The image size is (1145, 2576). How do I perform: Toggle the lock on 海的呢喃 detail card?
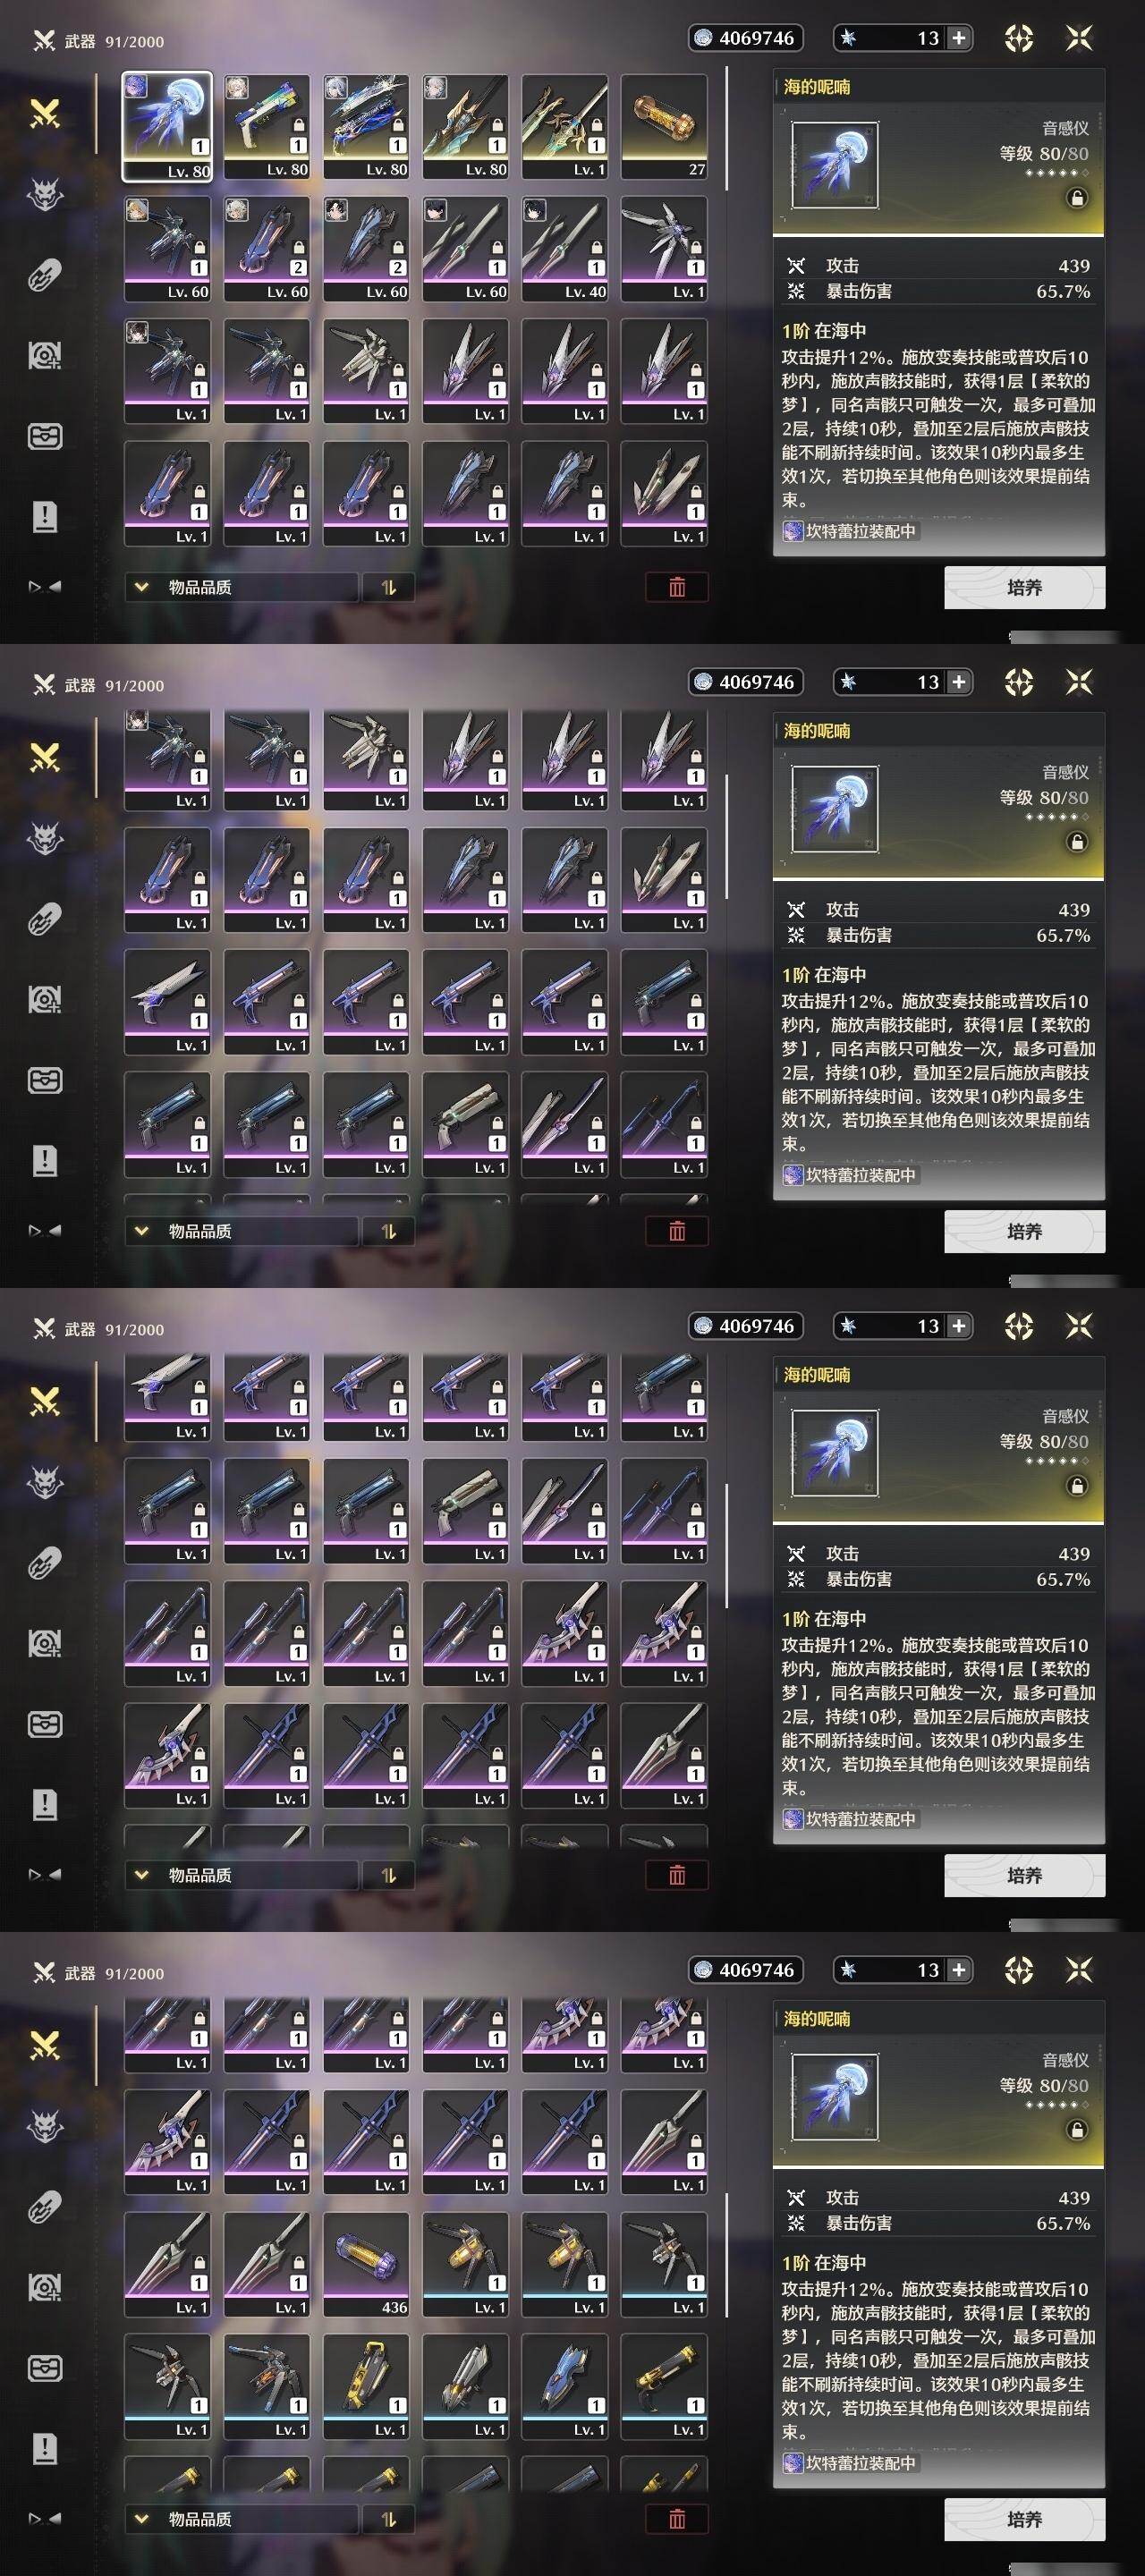coord(1077,198)
